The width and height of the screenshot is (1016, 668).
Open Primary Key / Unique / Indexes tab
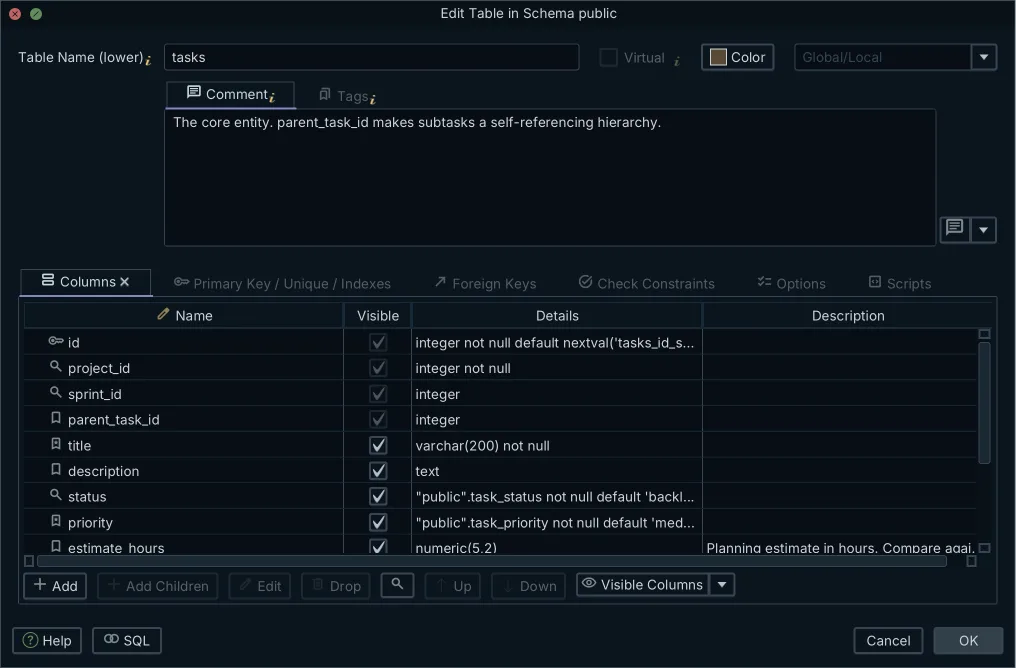pyautogui.click(x=283, y=283)
